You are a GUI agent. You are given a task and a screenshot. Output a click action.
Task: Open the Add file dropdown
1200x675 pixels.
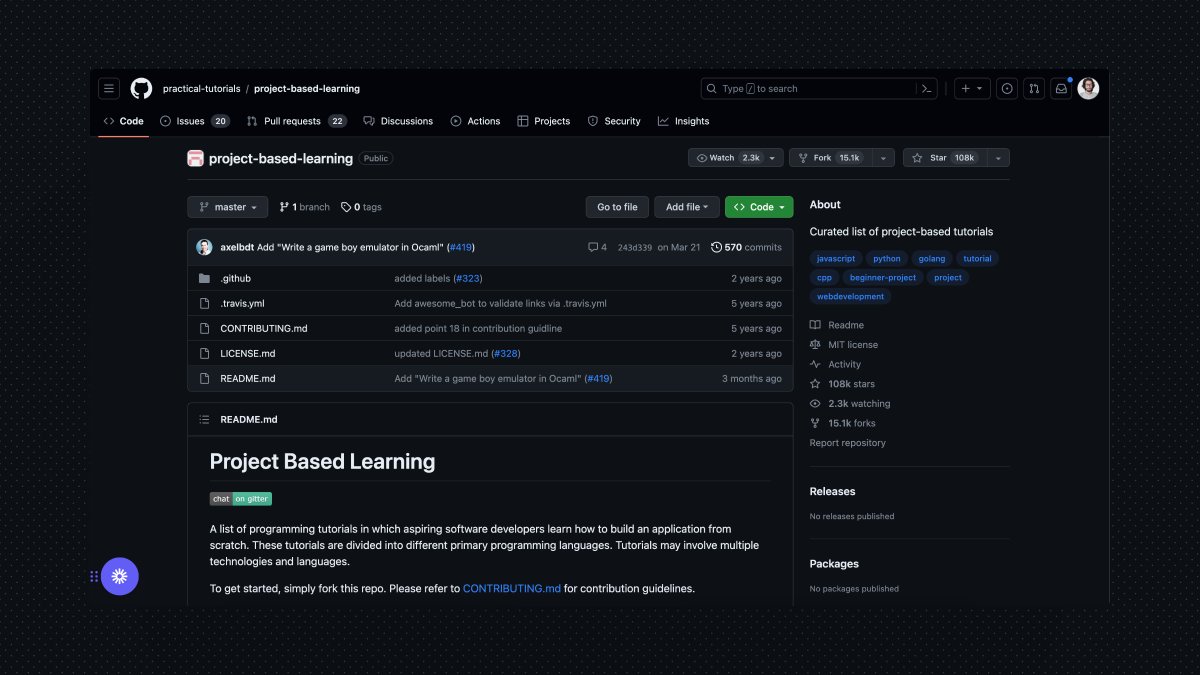(x=686, y=207)
